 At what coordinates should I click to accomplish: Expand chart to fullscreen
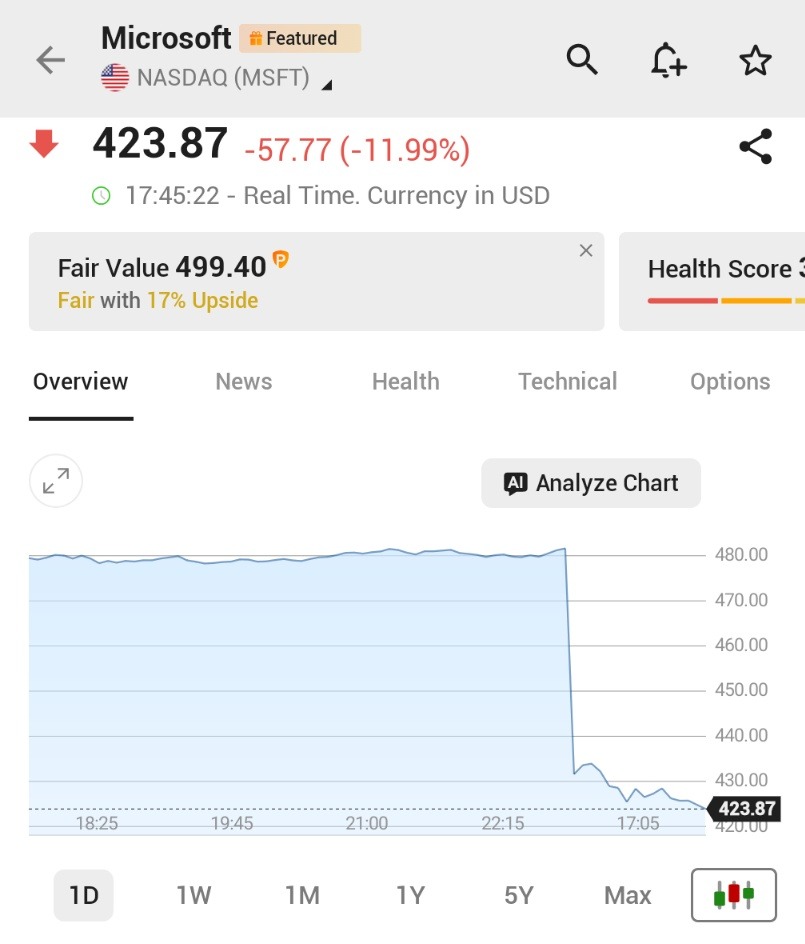pos(56,482)
